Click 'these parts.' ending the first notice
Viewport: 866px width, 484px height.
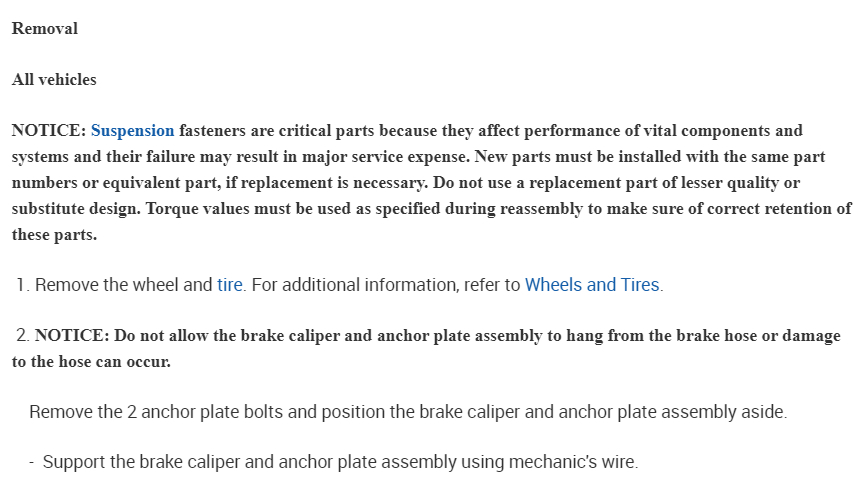(x=55, y=235)
